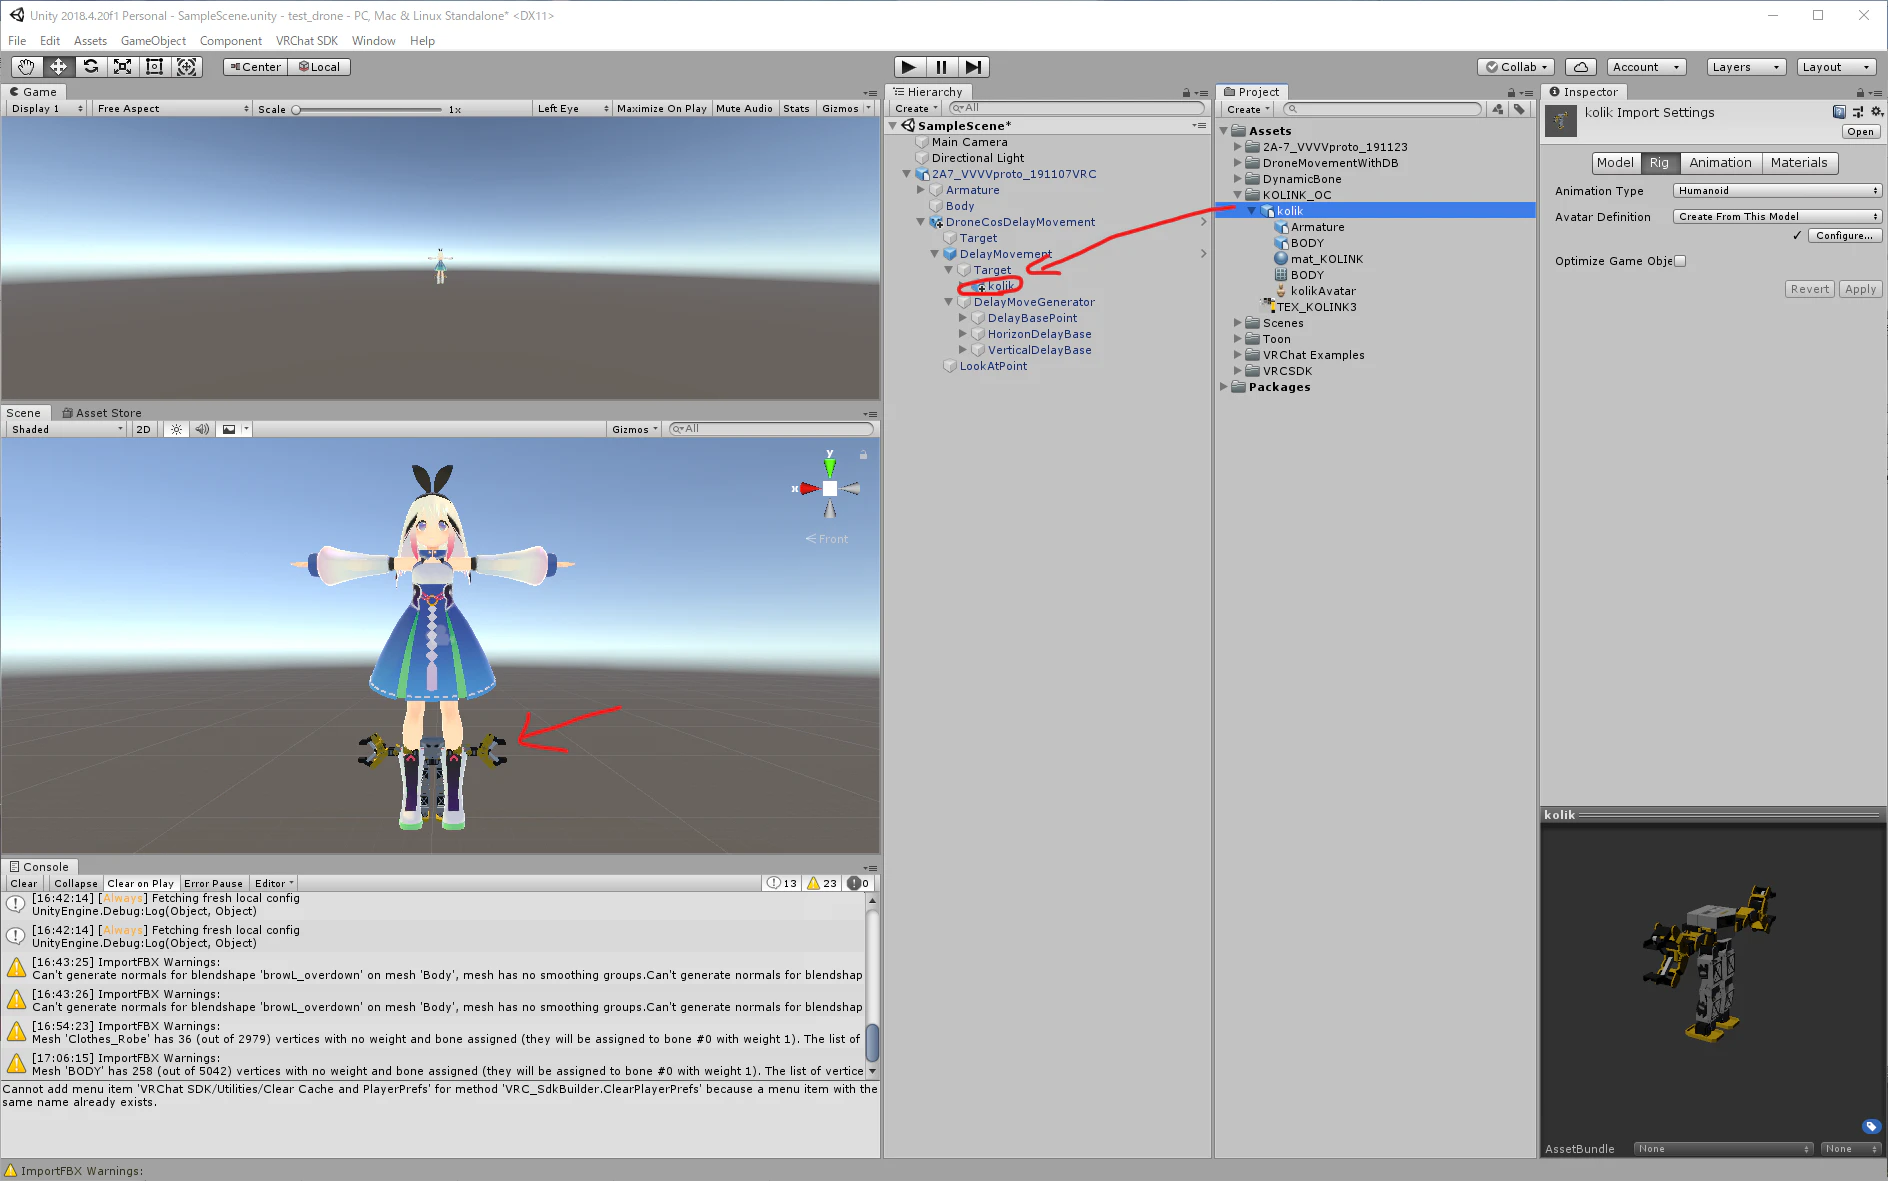Toggle info messages count (13) in Console
Image resolution: width=1888 pixels, height=1181 pixels.
(x=782, y=883)
